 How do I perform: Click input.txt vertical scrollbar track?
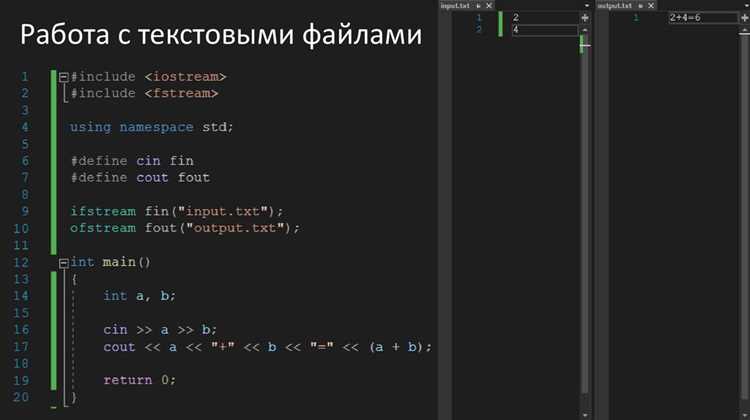(585, 220)
